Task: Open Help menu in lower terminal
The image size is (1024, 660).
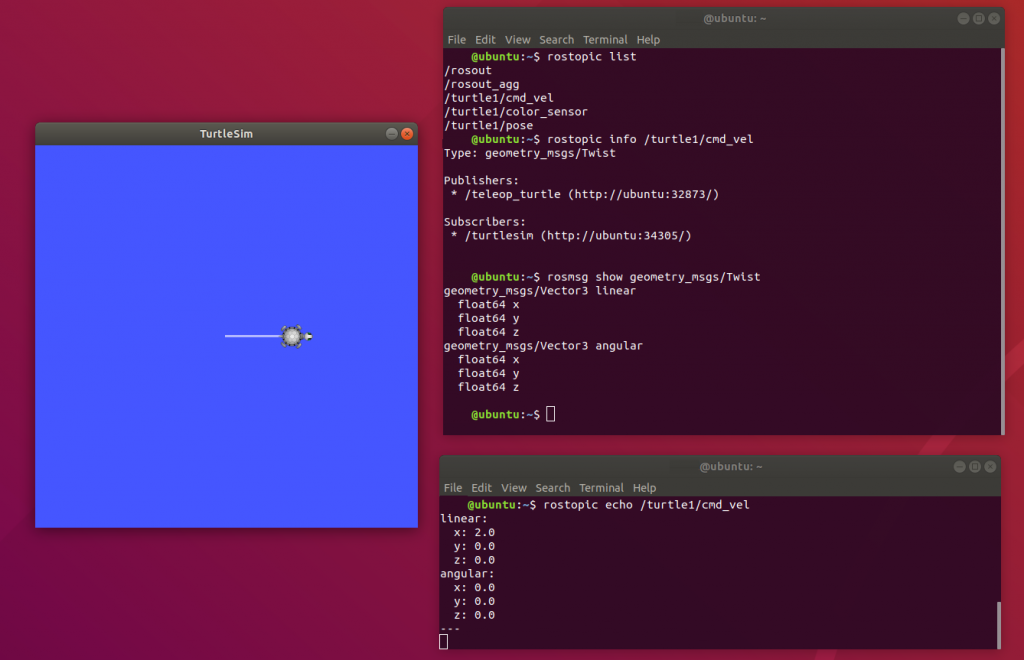Action: (644, 488)
